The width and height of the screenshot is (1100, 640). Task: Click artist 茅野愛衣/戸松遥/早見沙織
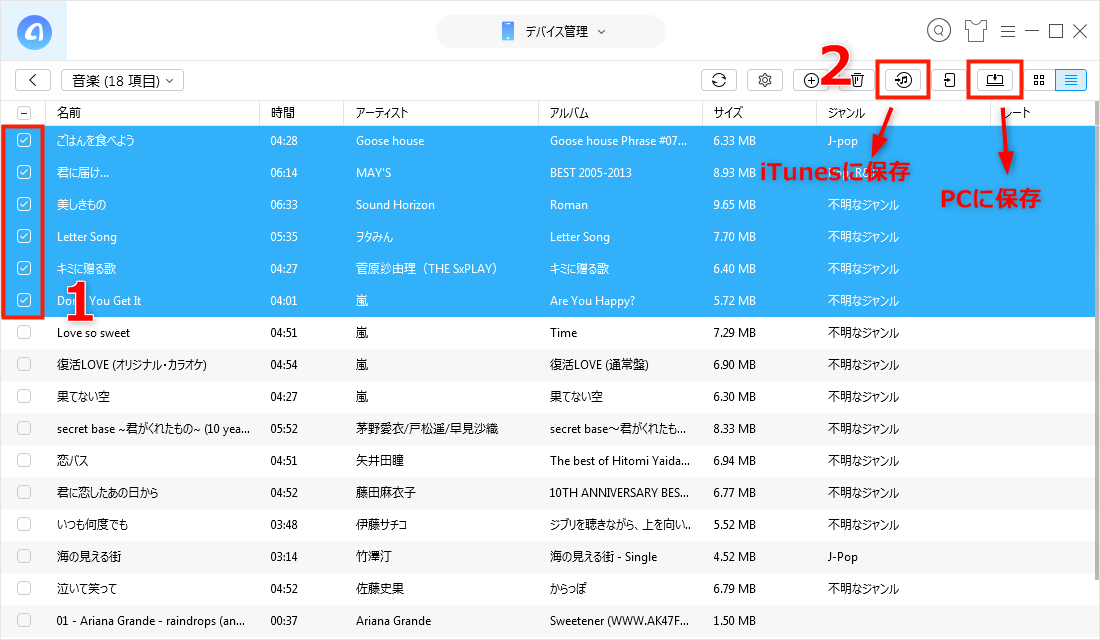tap(427, 428)
